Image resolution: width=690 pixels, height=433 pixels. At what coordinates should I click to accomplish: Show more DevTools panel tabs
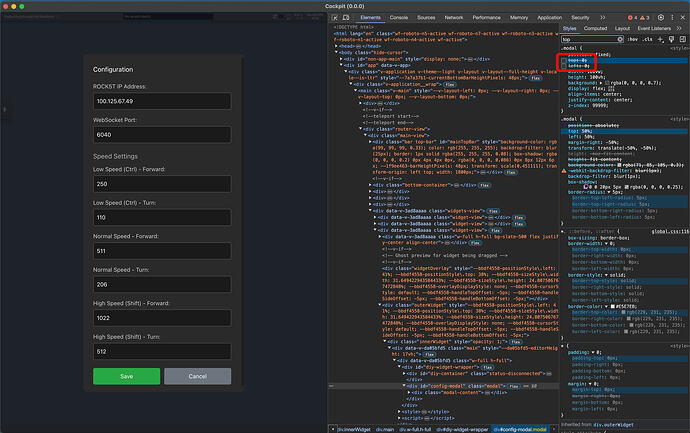point(602,18)
